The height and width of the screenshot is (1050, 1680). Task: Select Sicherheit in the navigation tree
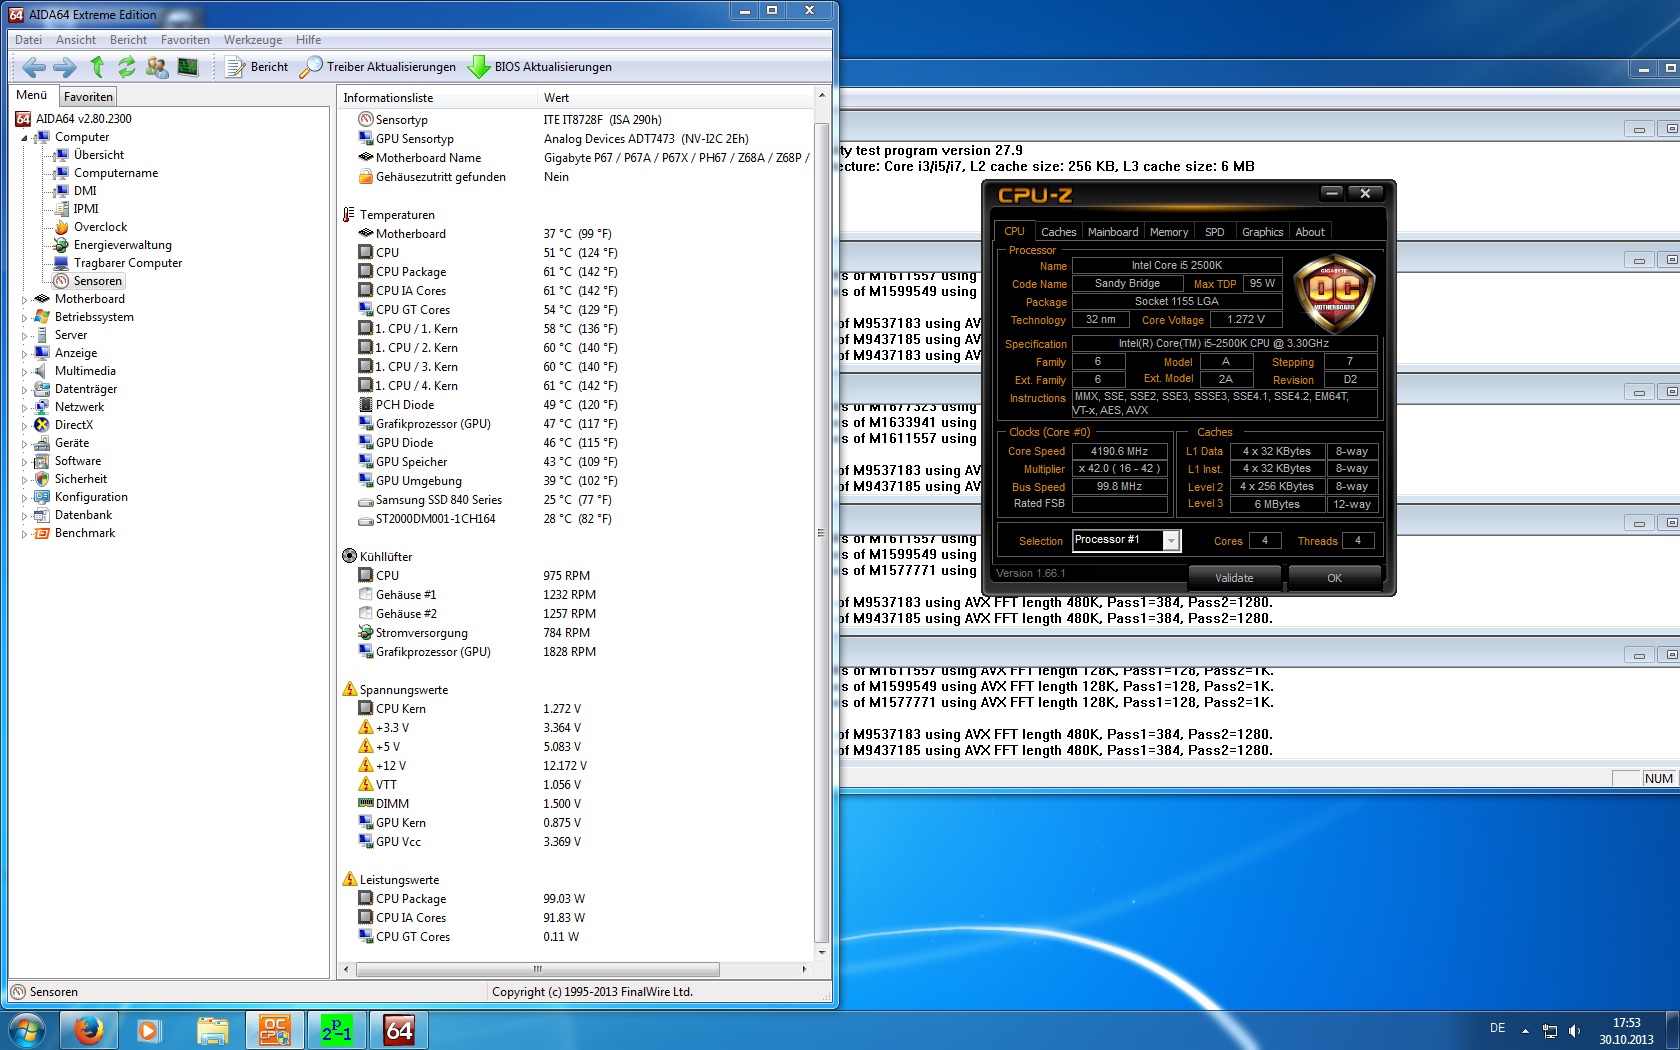click(x=71, y=479)
